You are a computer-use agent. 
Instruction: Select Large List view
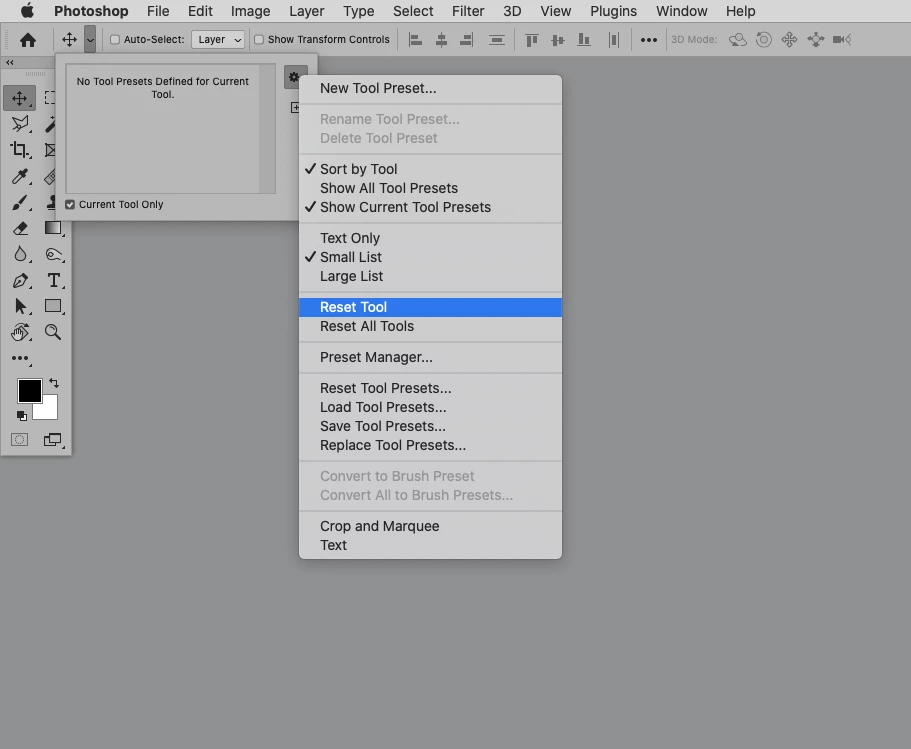tap(431, 277)
